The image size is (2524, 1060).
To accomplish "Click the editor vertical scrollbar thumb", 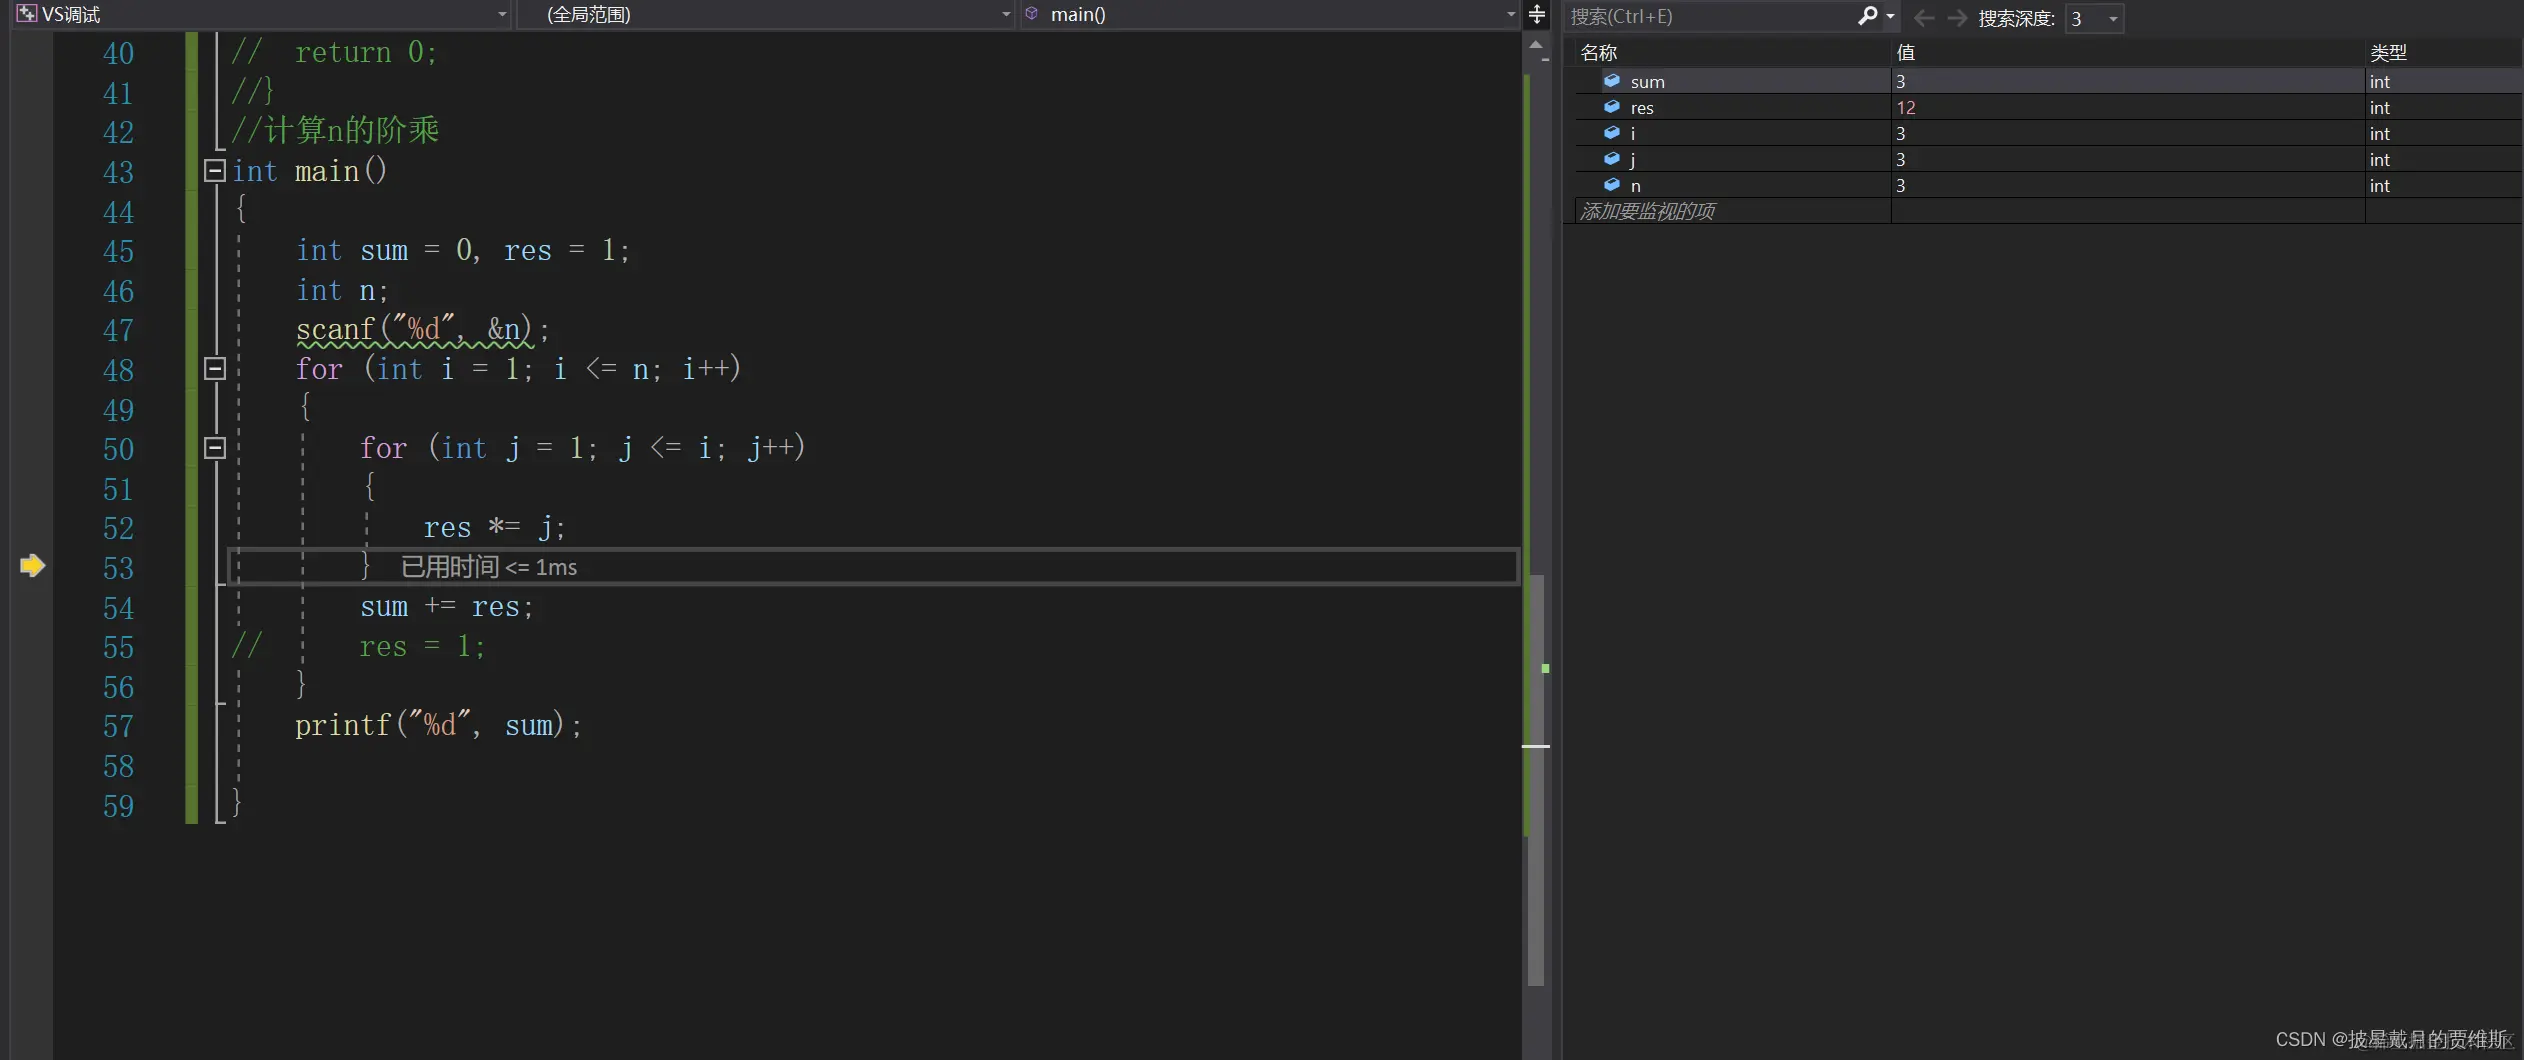I will (x=1537, y=780).
